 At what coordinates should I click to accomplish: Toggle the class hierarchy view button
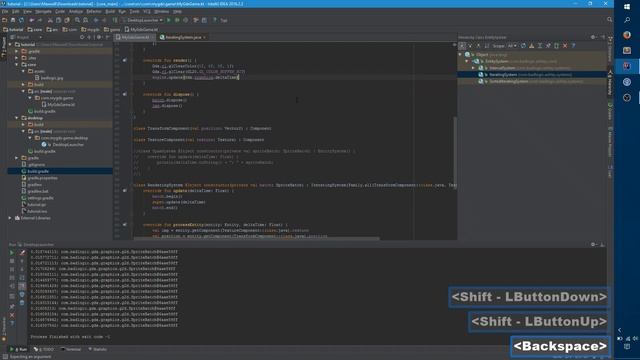coord(462,46)
